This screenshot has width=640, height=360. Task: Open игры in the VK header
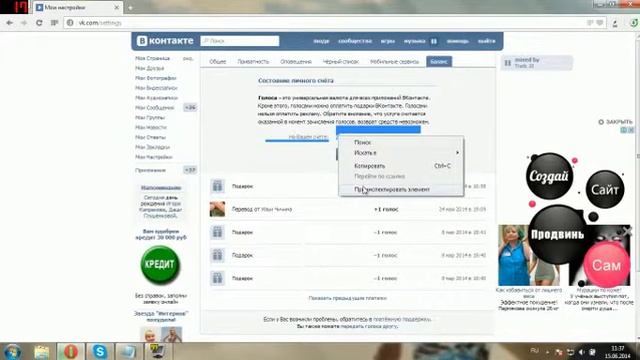pos(388,41)
